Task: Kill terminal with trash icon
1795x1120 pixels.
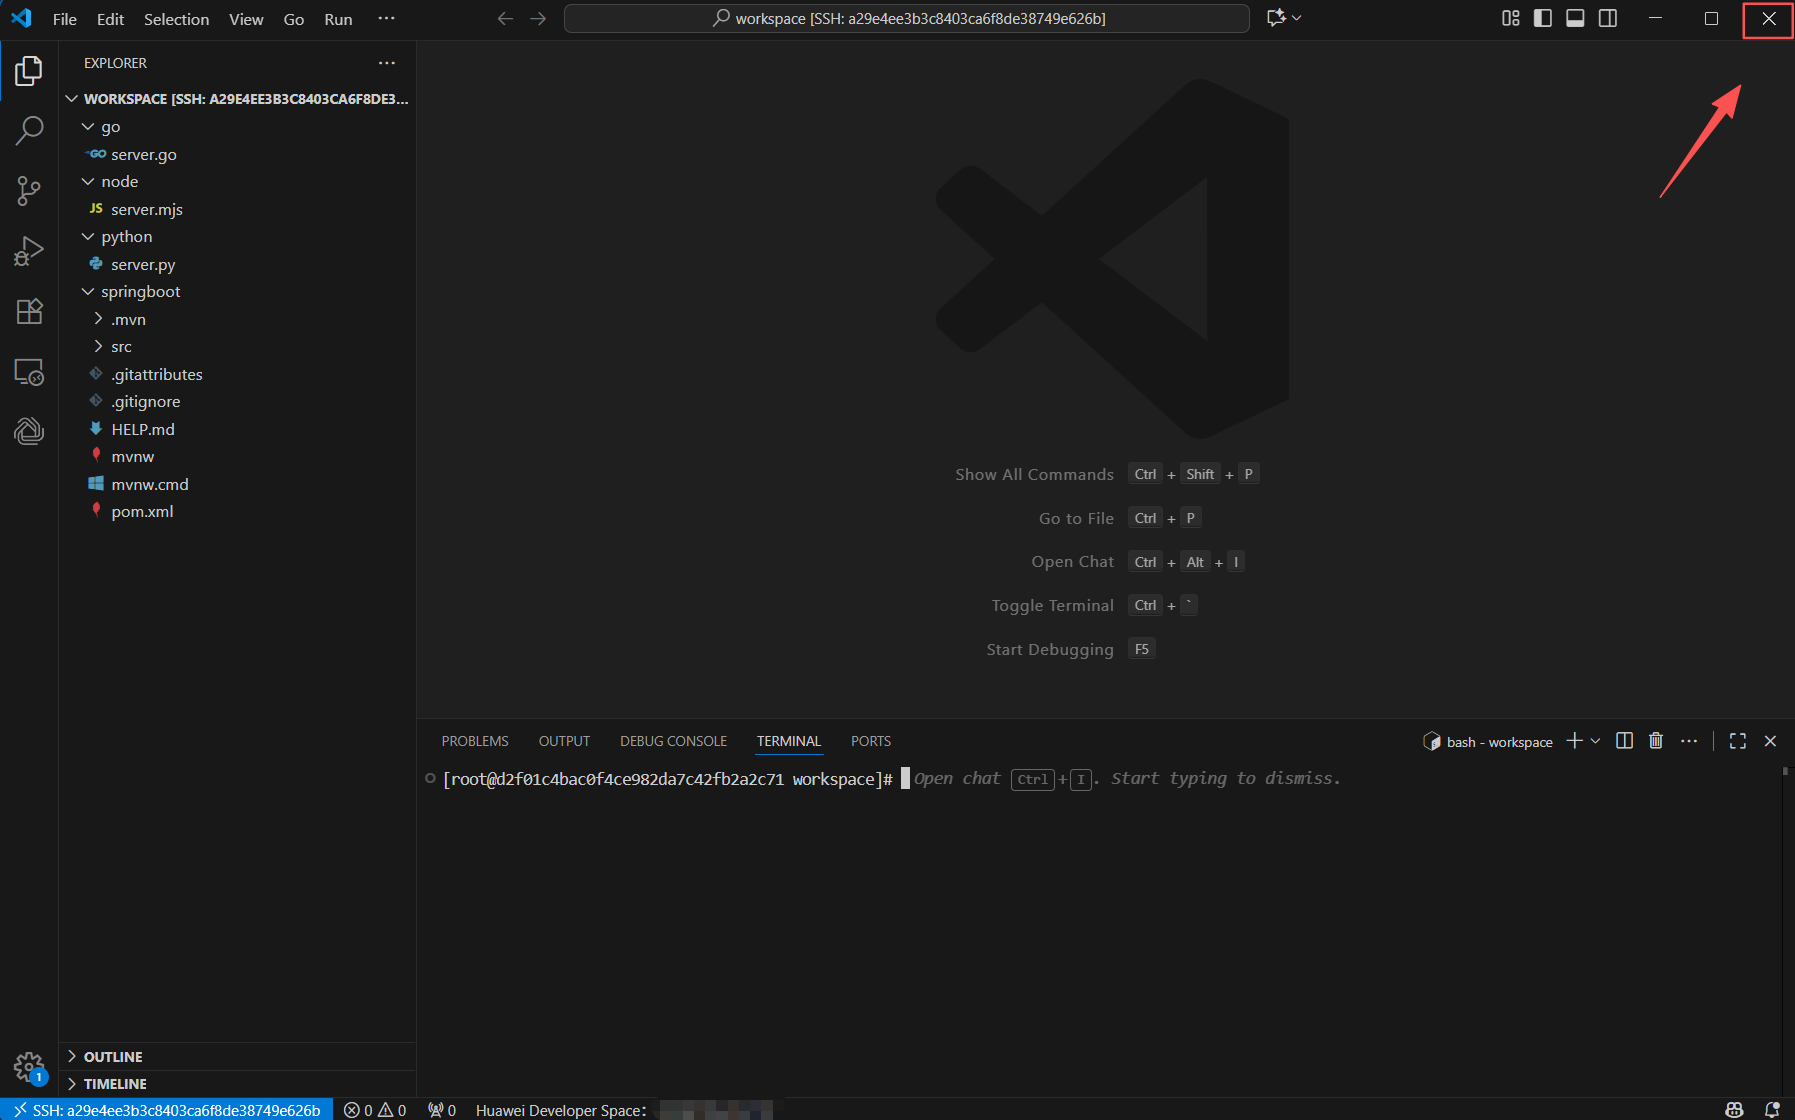Action: (1656, 741)
